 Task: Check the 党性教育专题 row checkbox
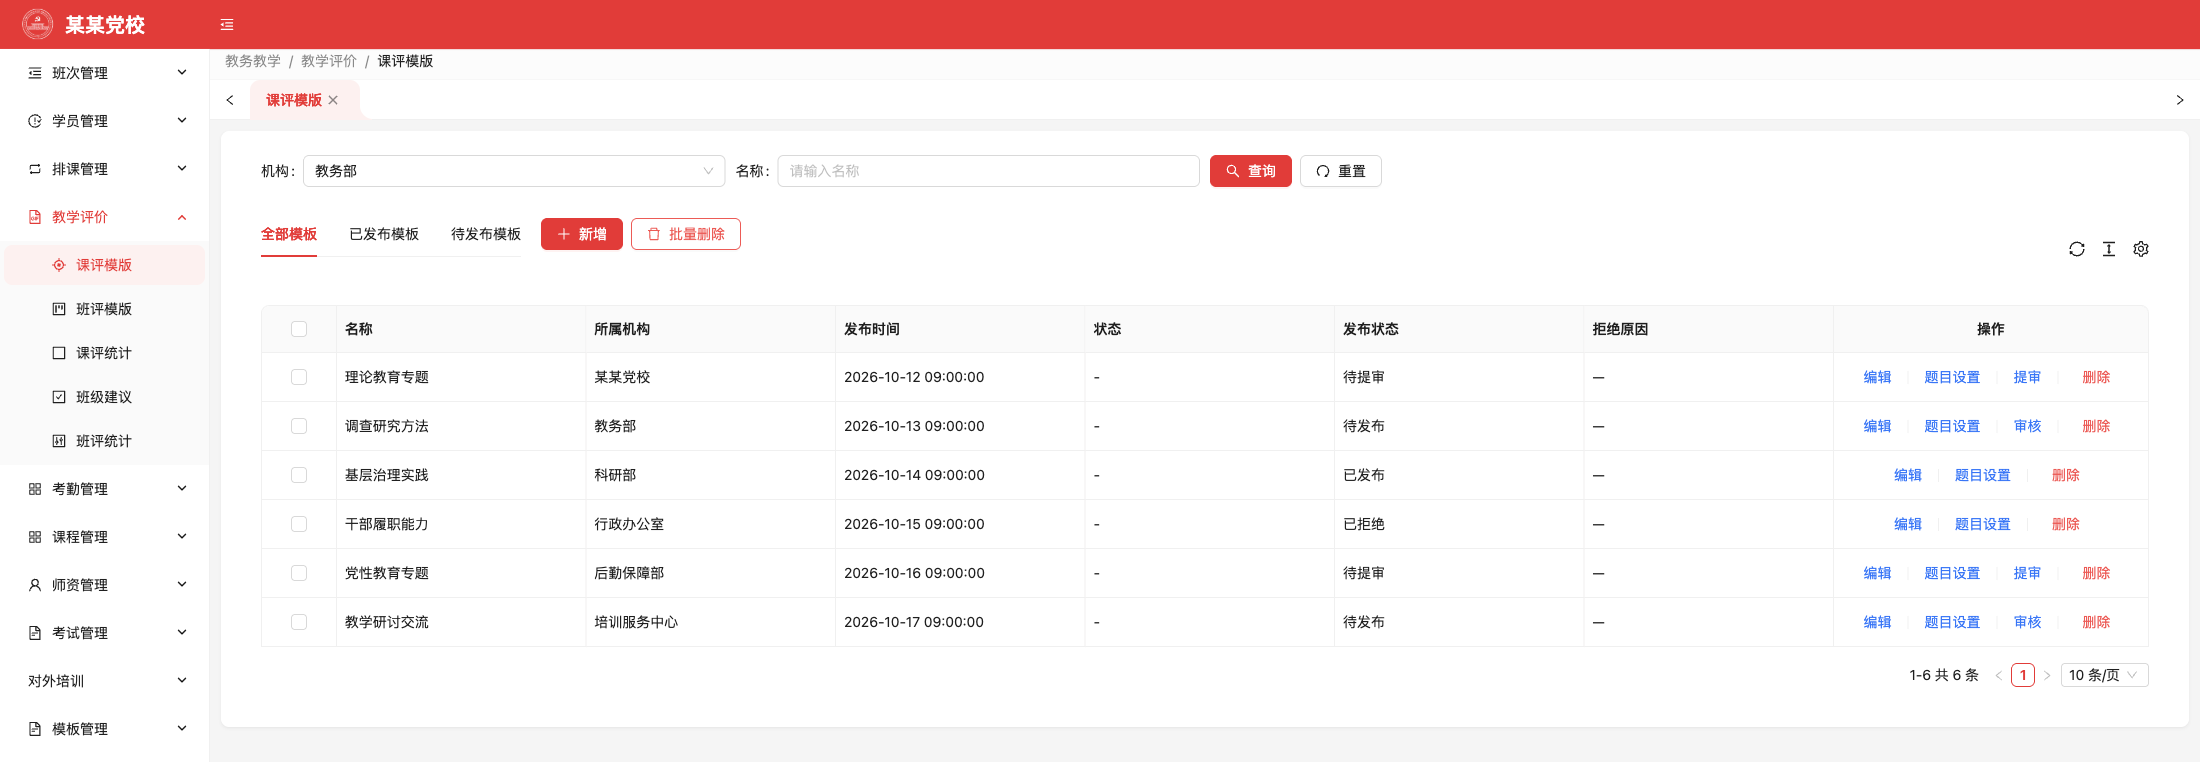299,573
